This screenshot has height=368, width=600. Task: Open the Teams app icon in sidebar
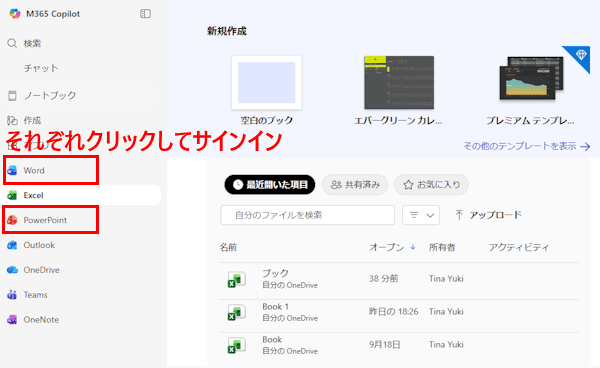[12, 295]
